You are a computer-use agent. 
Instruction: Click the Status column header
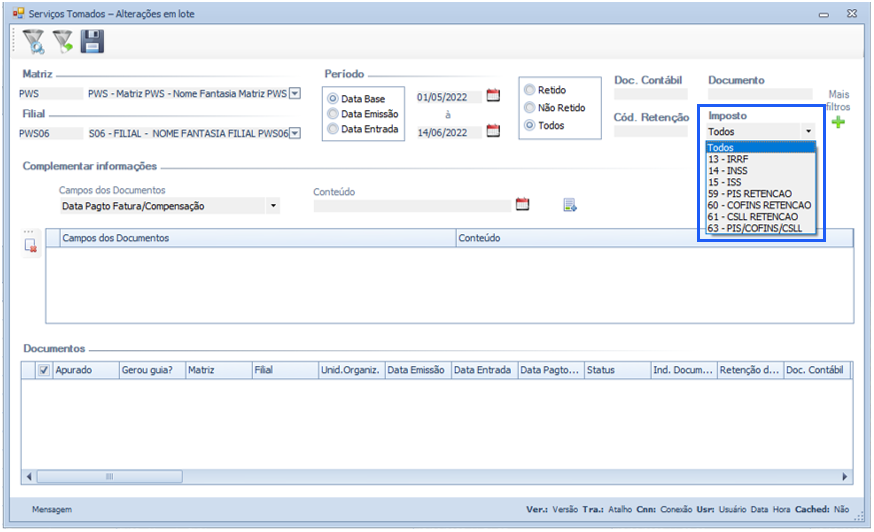pos(616,370)
